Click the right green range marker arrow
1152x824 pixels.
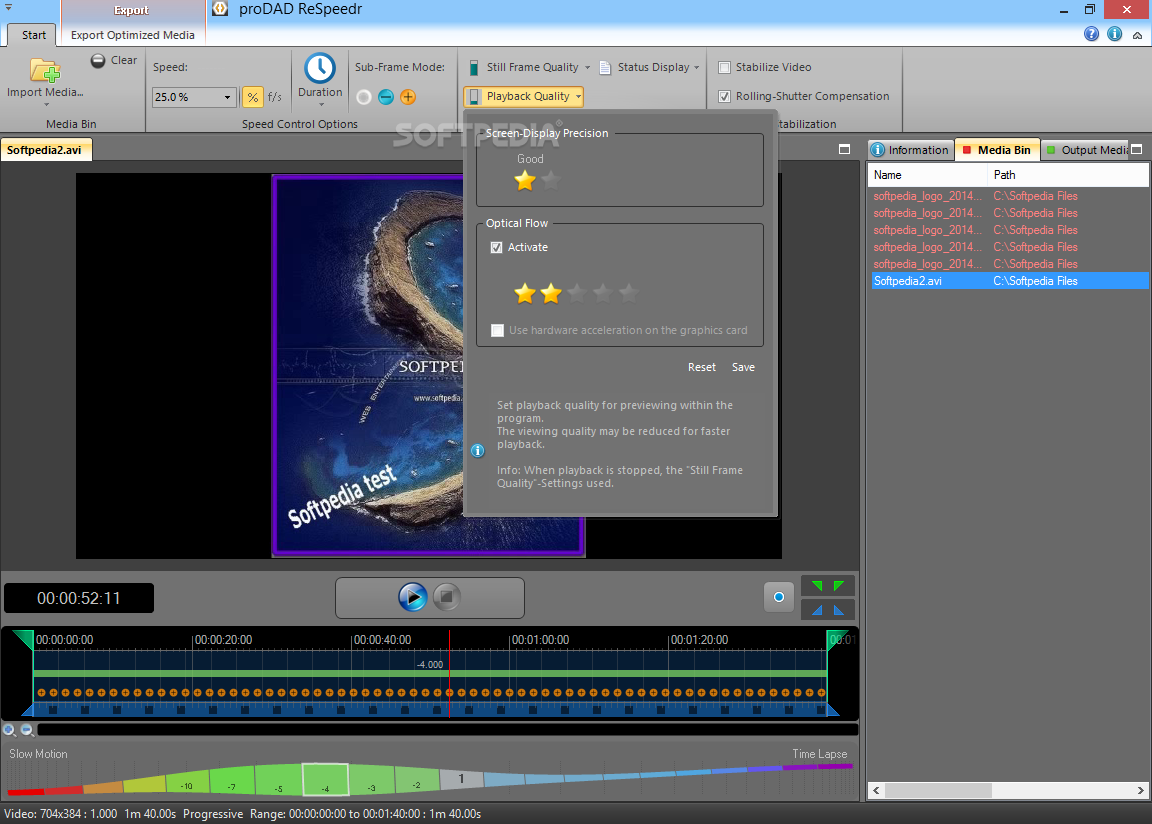click(x=839, y=586)
